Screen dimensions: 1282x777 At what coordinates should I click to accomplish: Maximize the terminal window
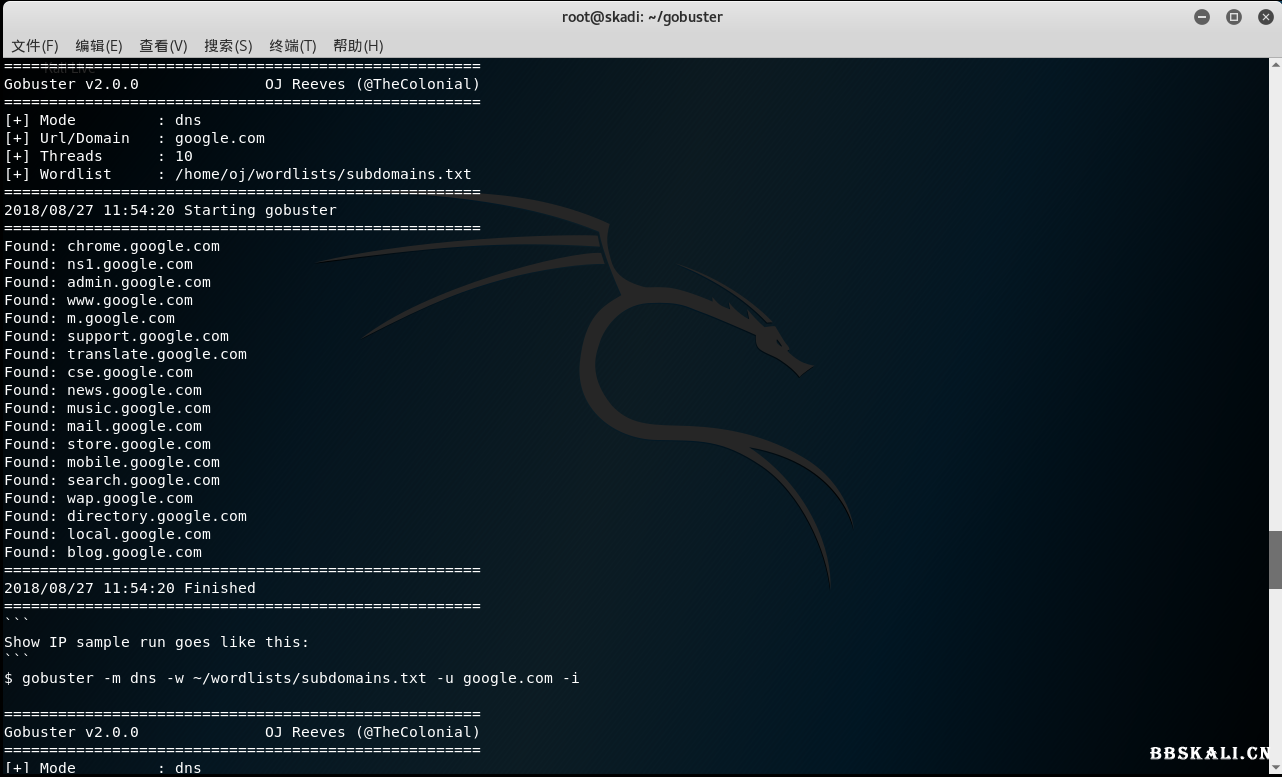(x=1234, y=17)
